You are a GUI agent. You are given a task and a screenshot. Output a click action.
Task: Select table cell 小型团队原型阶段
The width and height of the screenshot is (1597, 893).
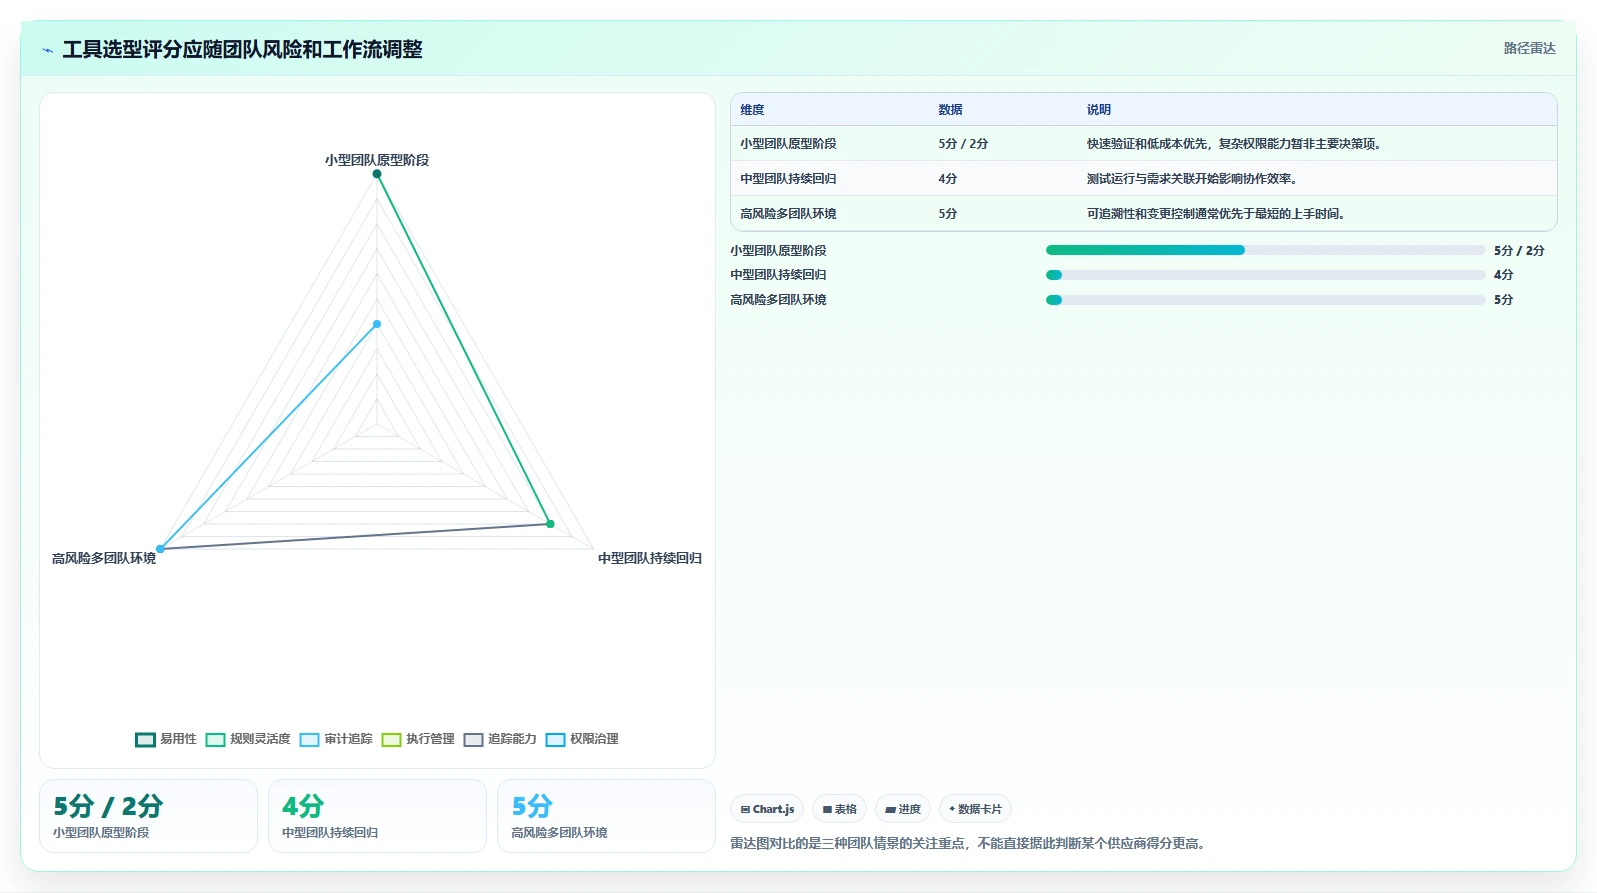788,144
